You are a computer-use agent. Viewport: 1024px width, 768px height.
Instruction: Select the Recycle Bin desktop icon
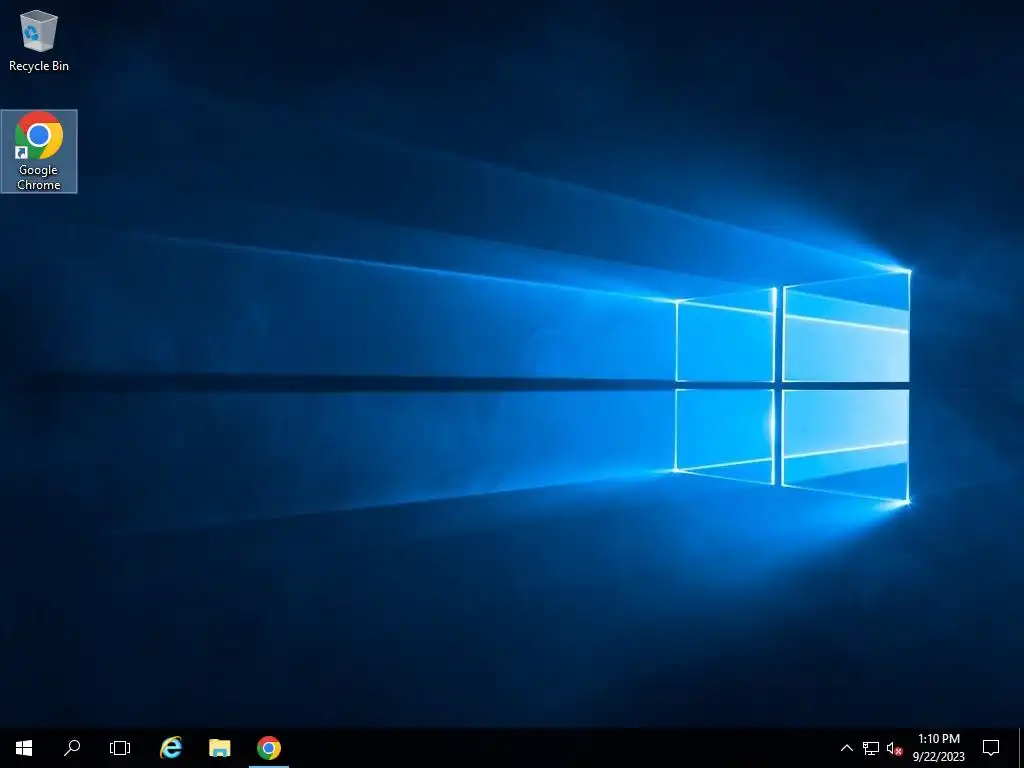39,40
